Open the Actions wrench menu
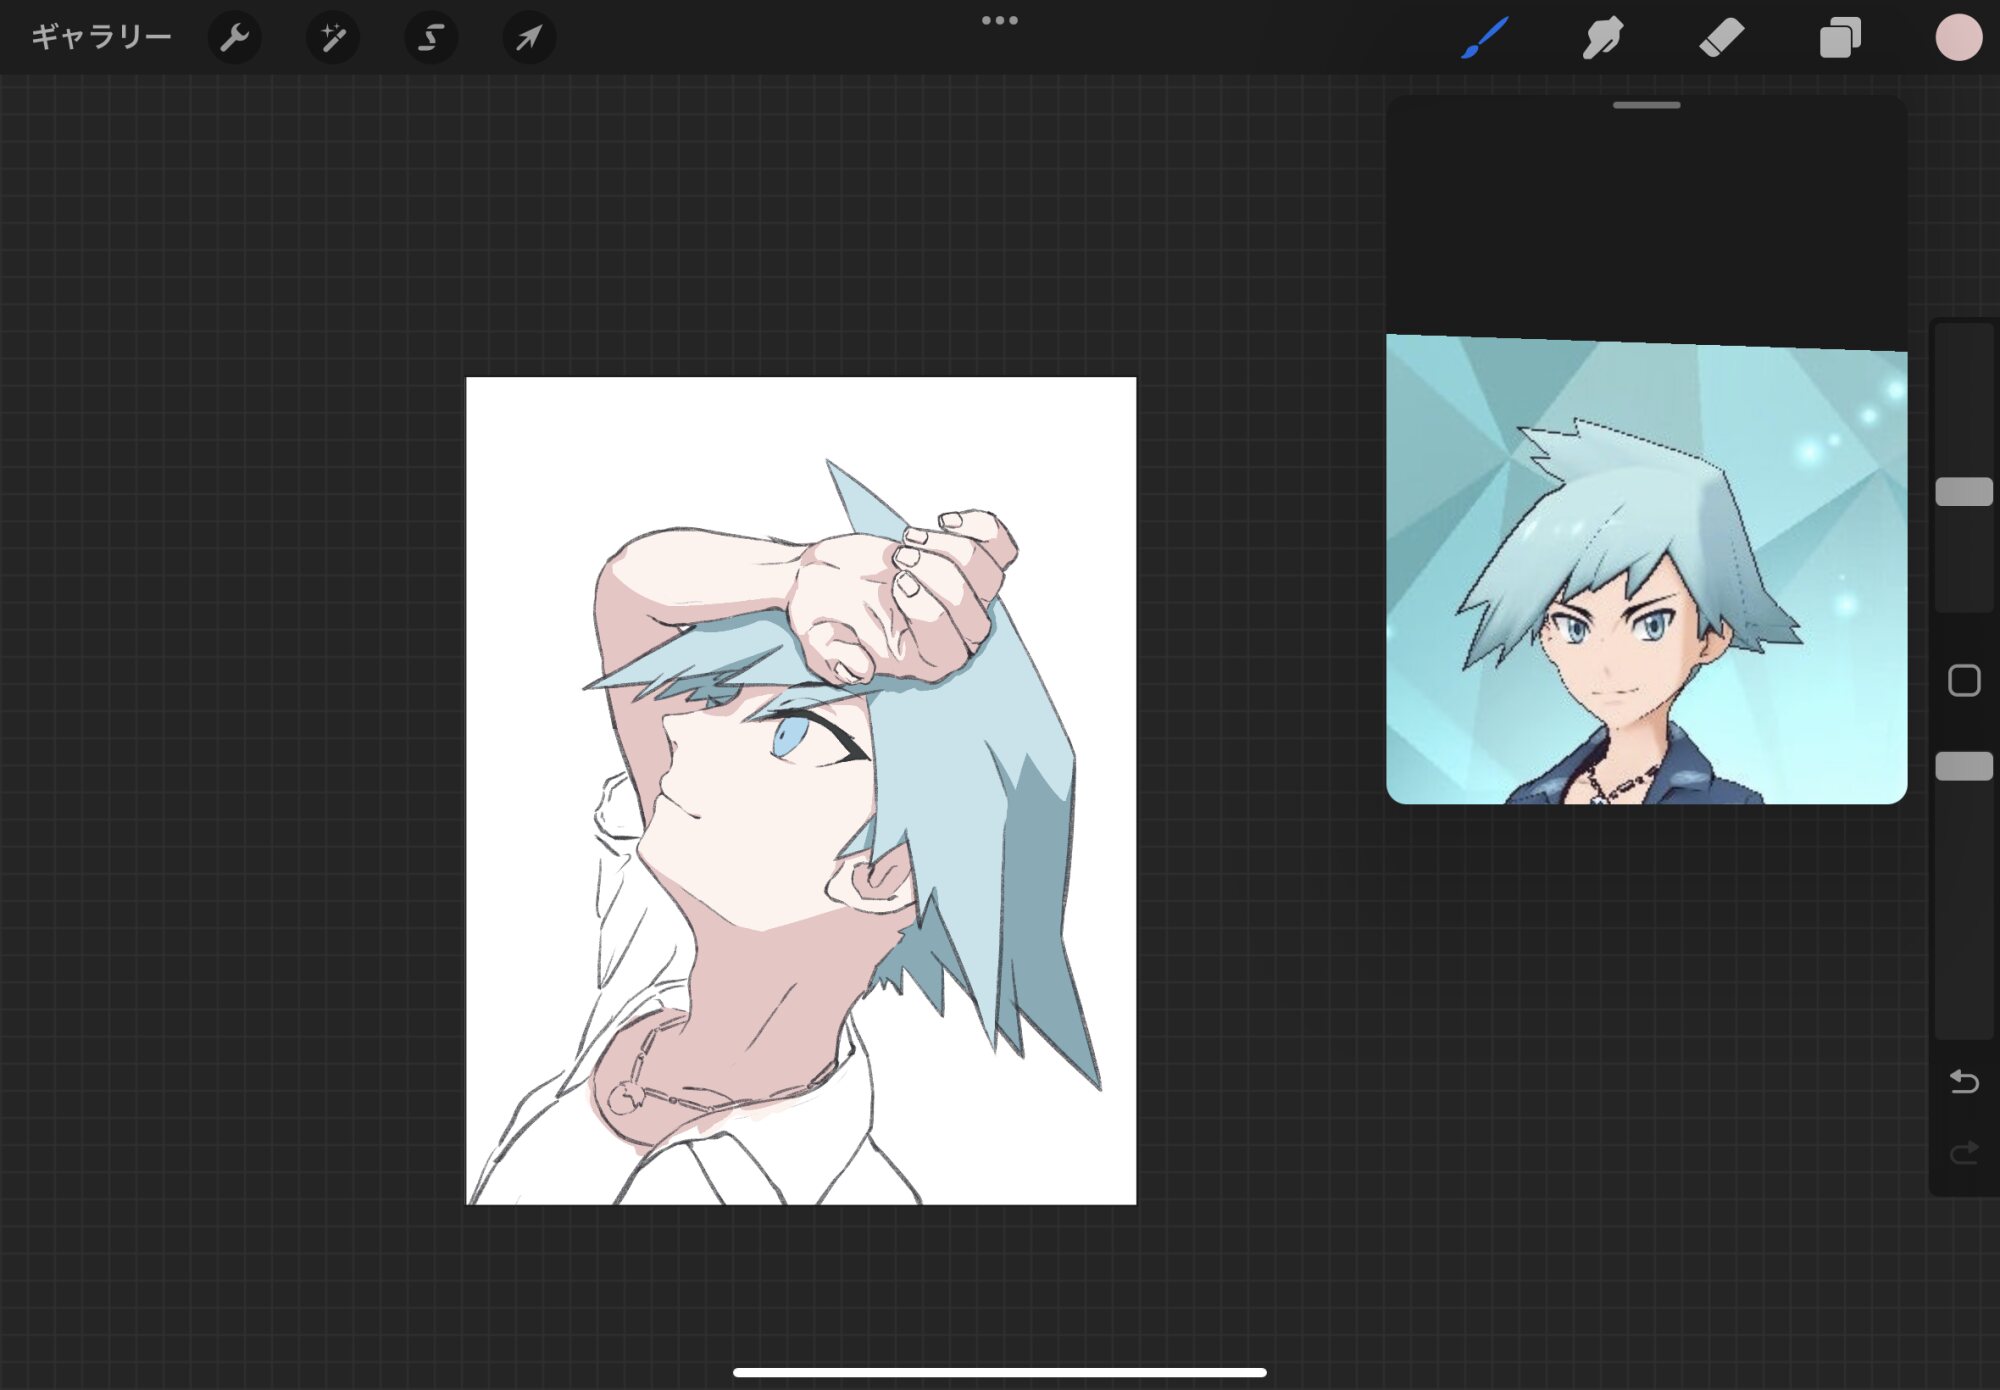 (x=234, y=38)
